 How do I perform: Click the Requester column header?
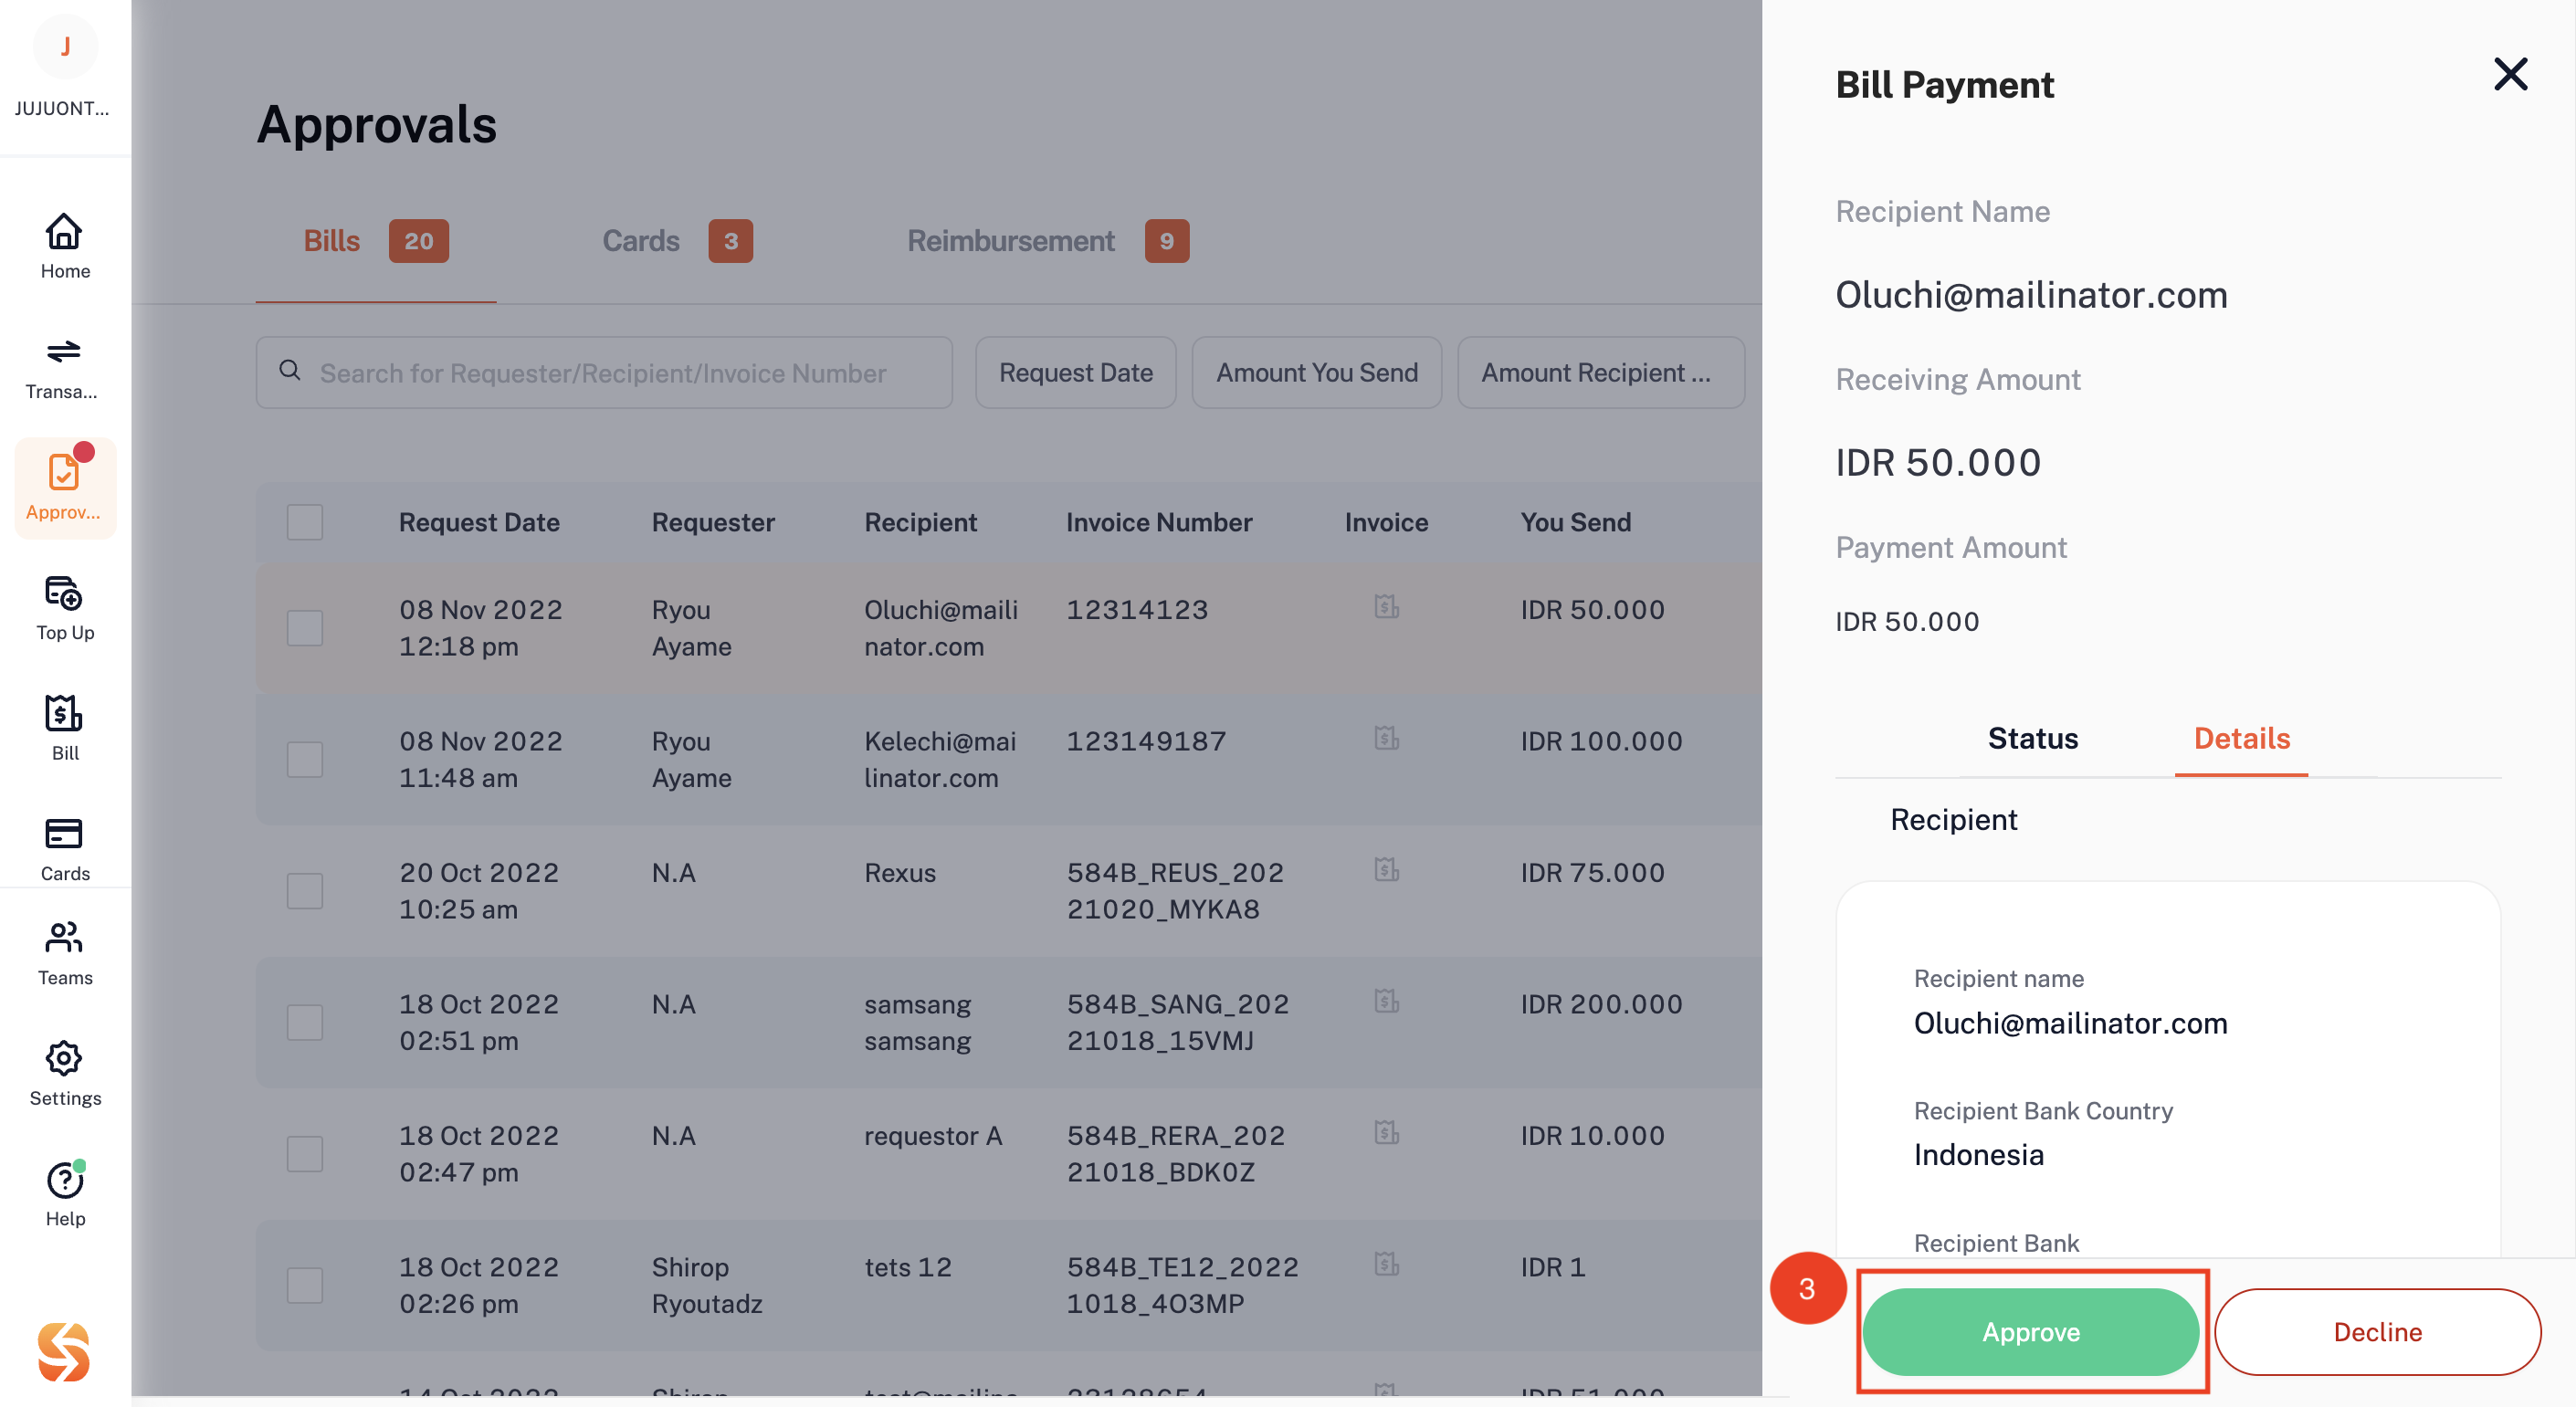[x=713, y=523]
